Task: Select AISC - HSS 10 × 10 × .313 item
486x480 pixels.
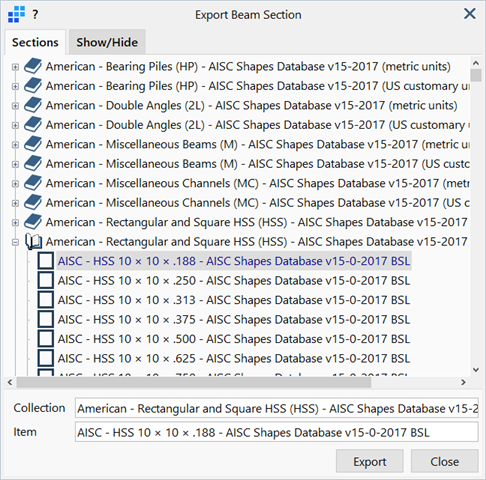Action: (234, 300)
